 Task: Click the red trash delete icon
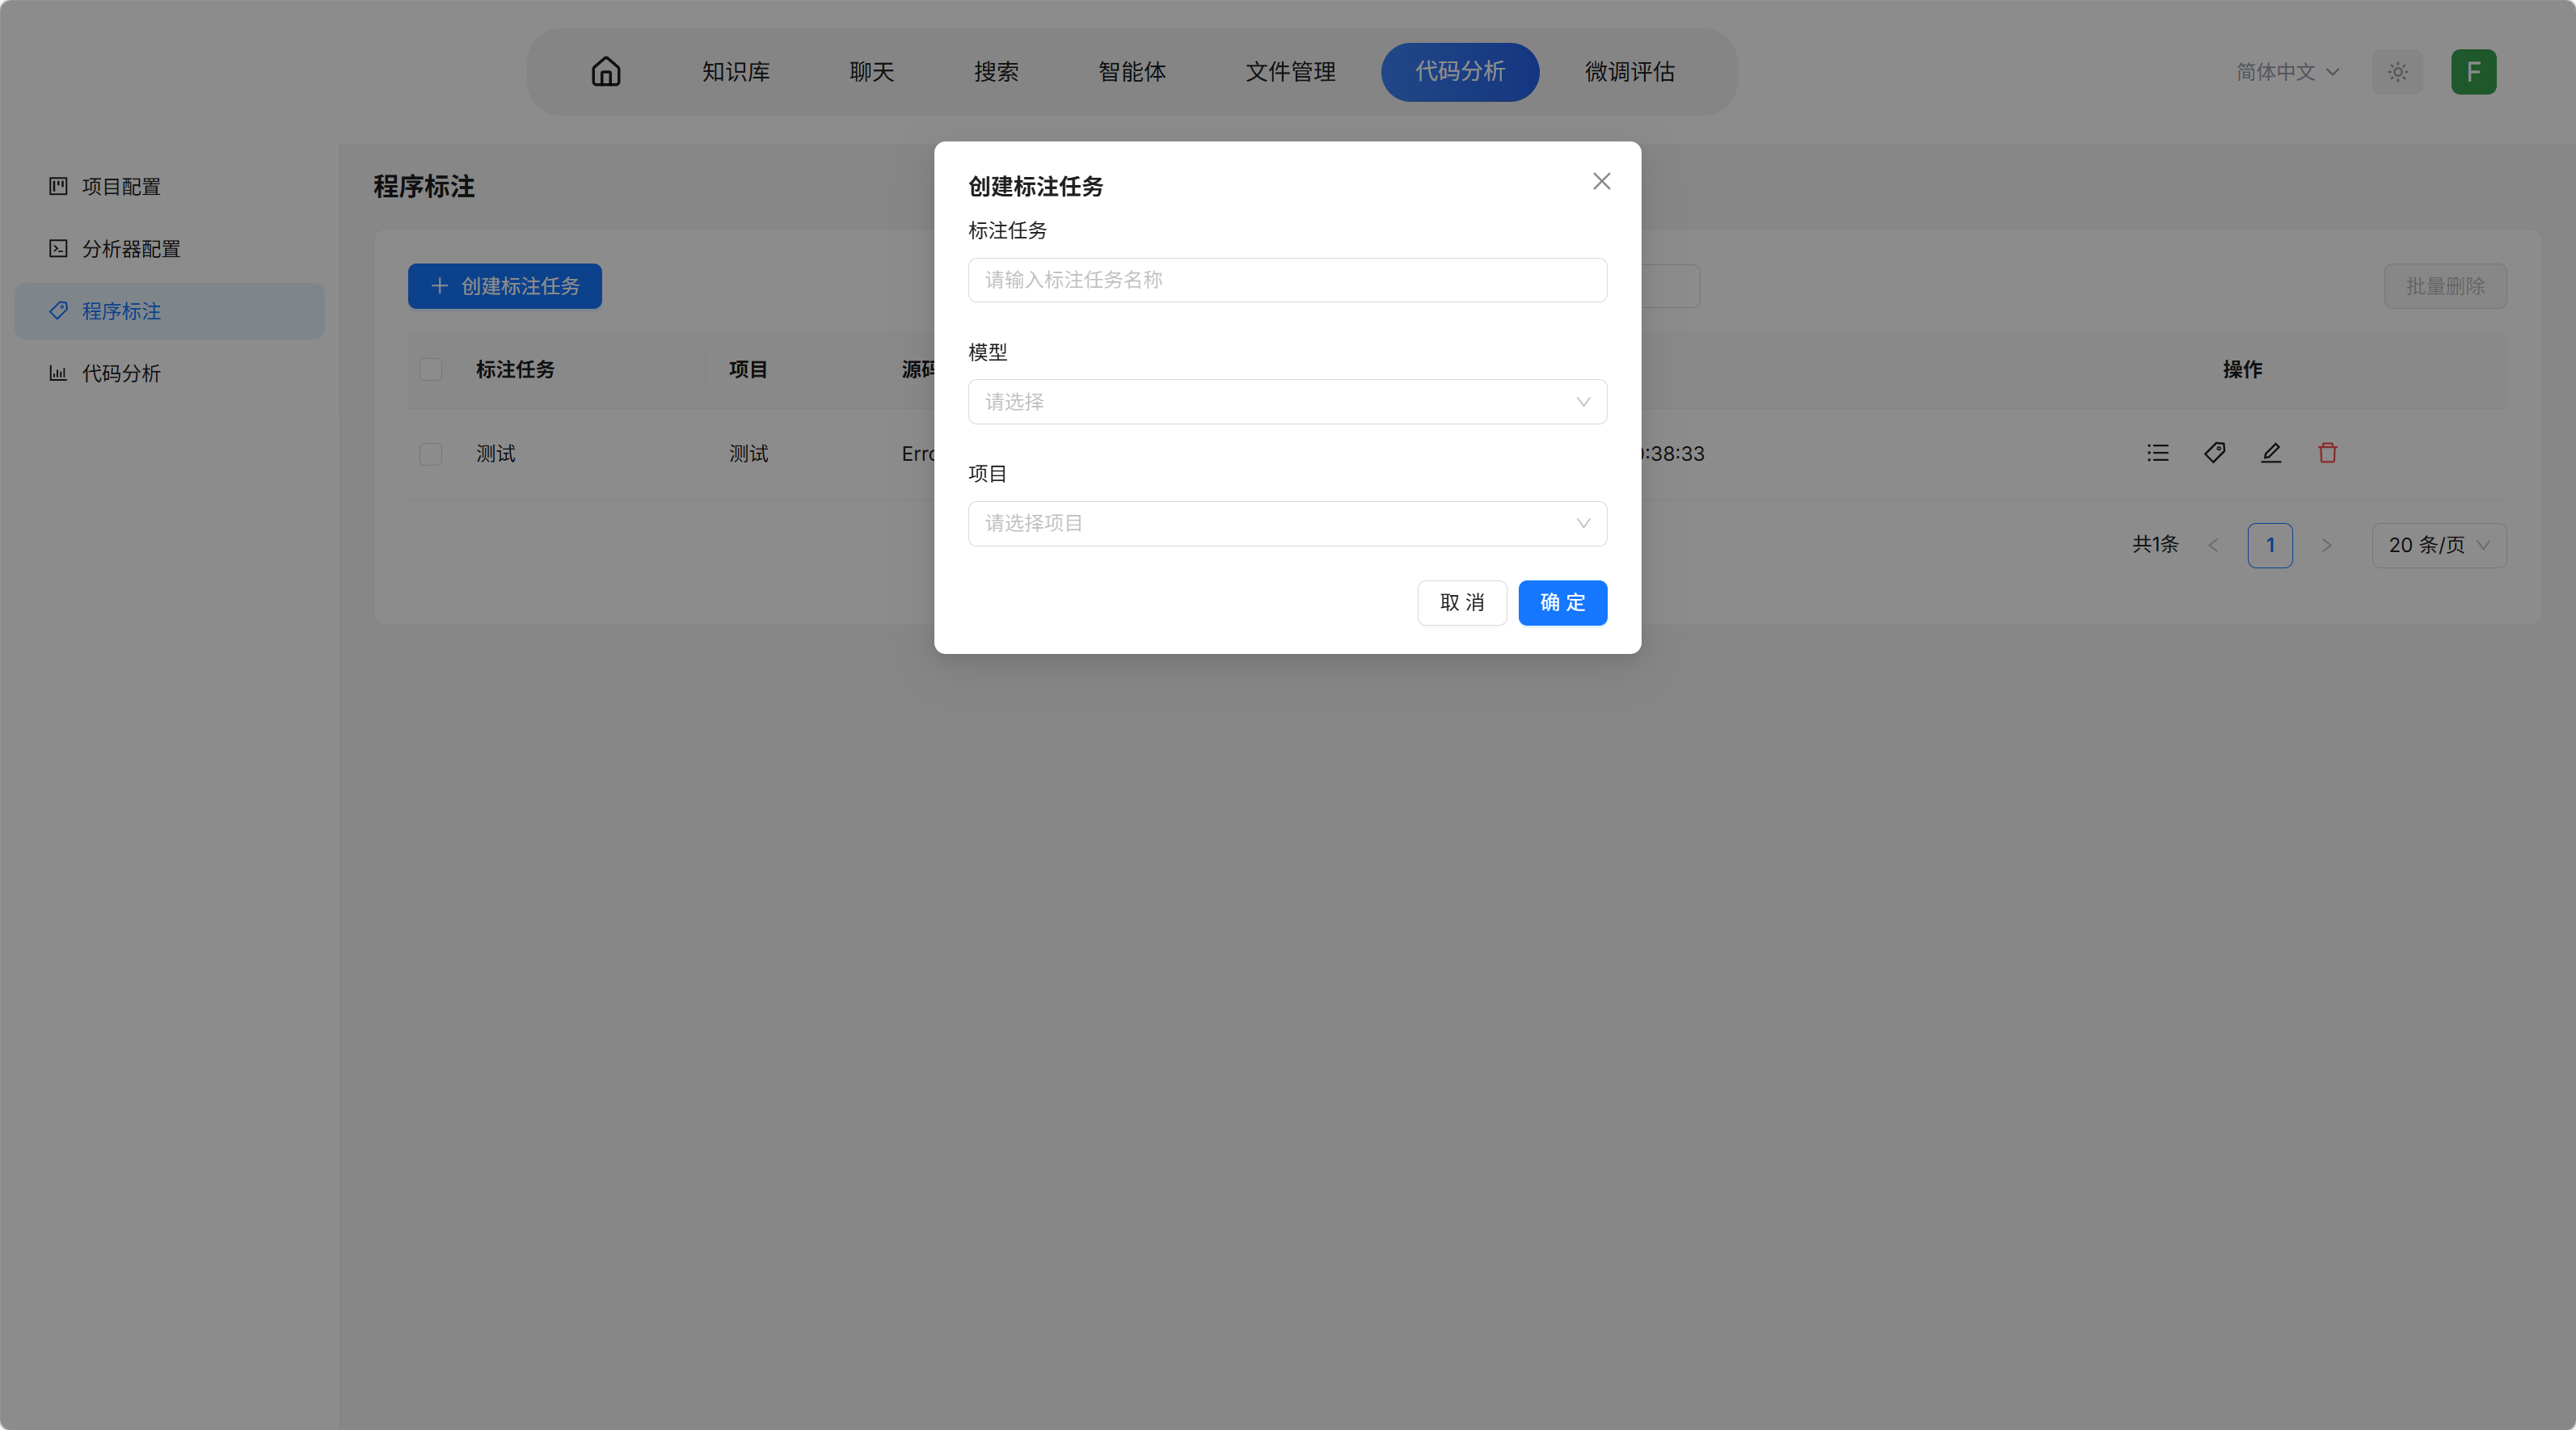click(2328, 453)
